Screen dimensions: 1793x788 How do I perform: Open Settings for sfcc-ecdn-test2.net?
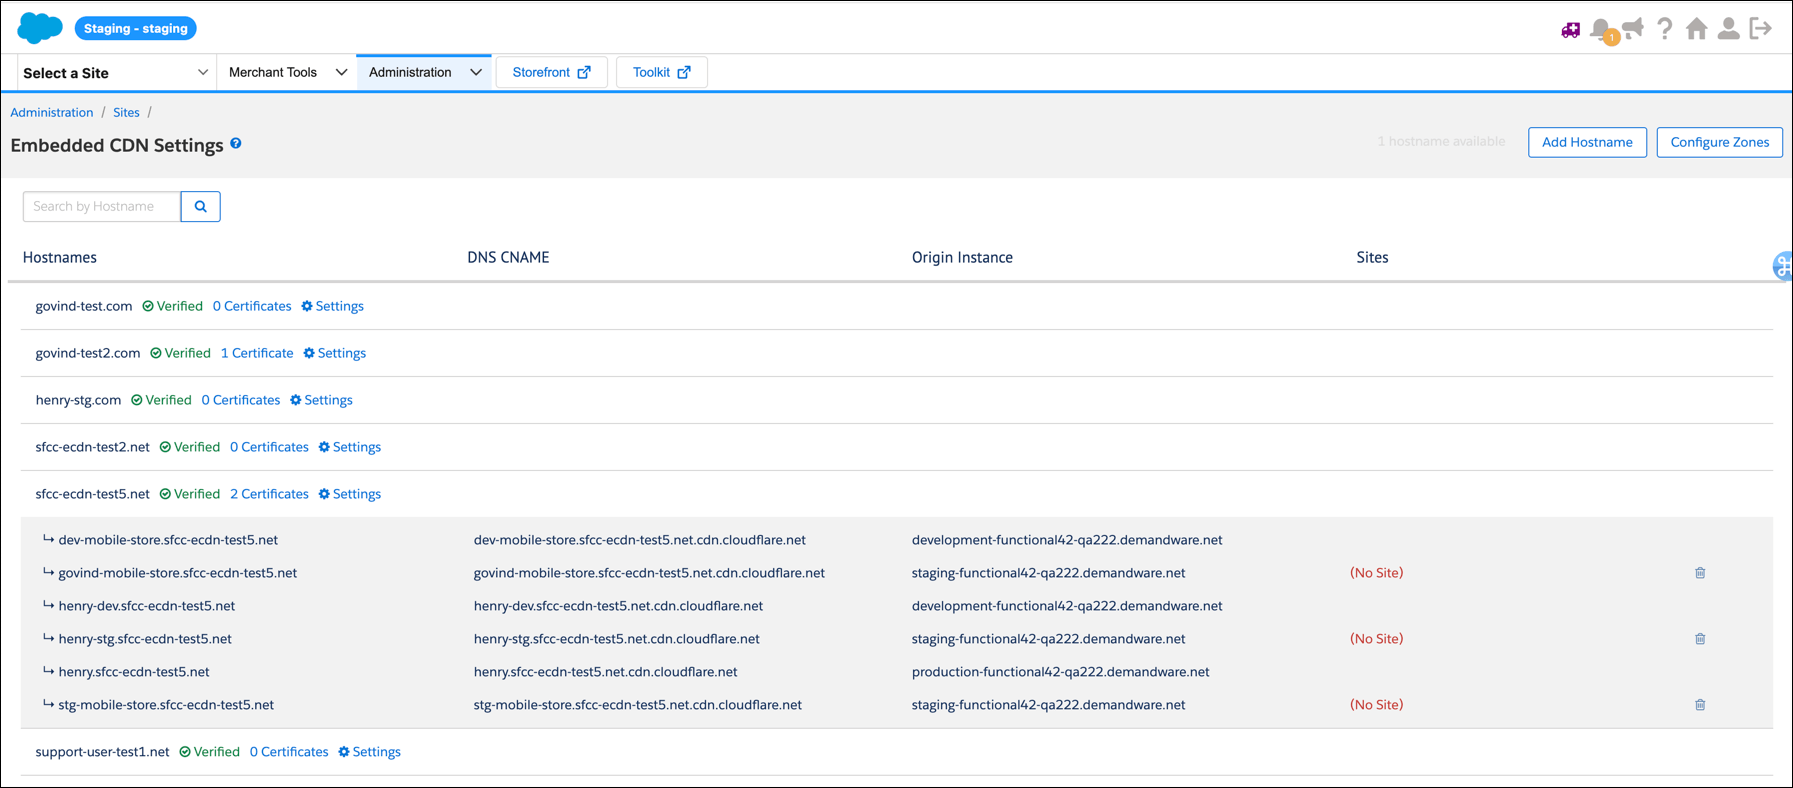point(349,447)
